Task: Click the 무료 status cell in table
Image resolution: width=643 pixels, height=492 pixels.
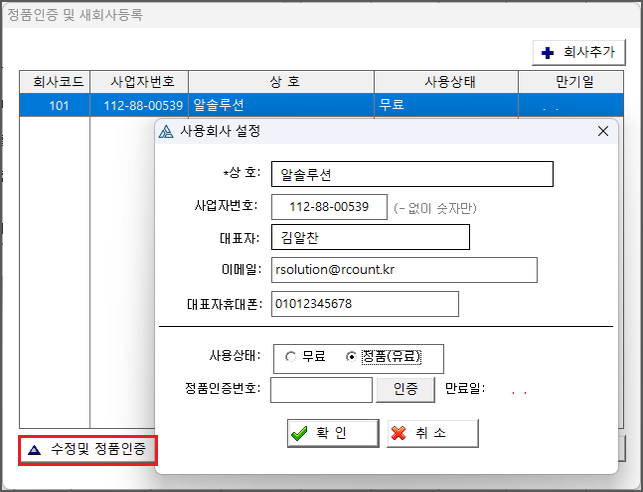Action: (447, 105)
